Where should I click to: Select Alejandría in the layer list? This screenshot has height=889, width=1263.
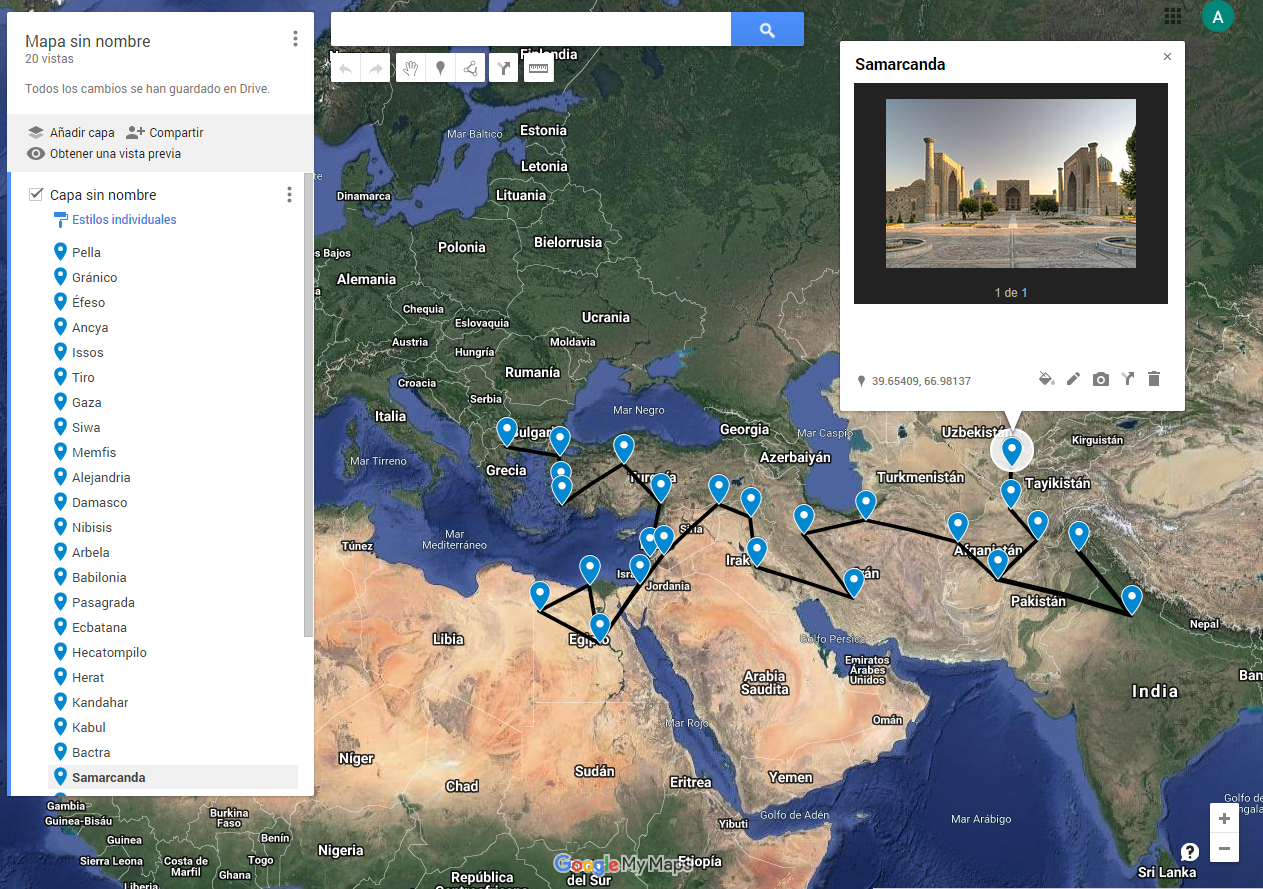[101, 478]
